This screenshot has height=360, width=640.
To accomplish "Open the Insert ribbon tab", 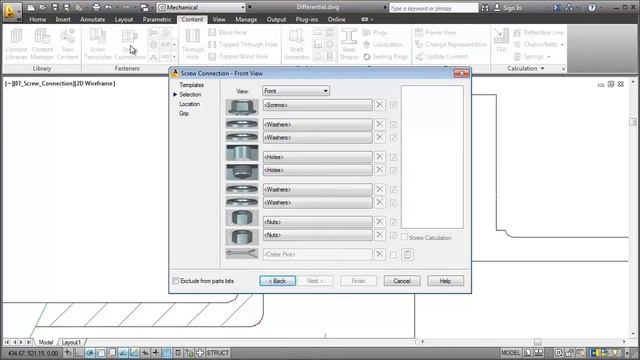I will point(63,19).
